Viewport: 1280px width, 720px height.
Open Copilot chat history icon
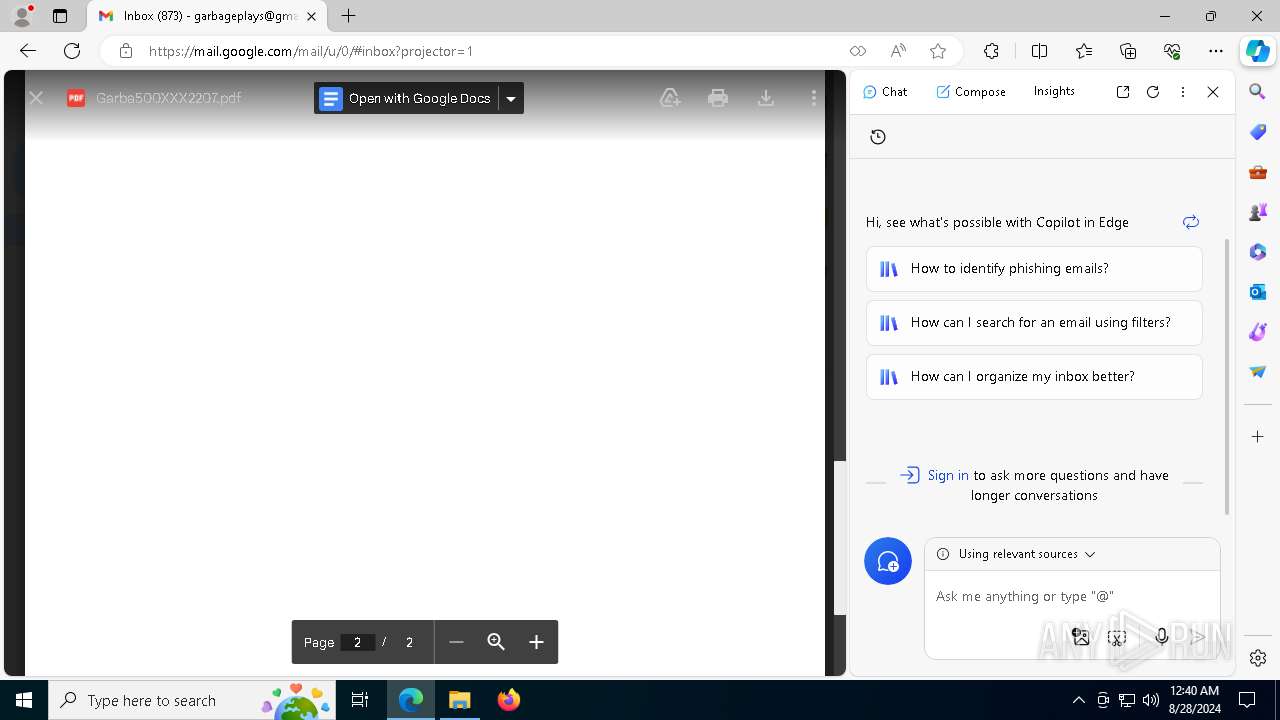[x=878, y=137]
